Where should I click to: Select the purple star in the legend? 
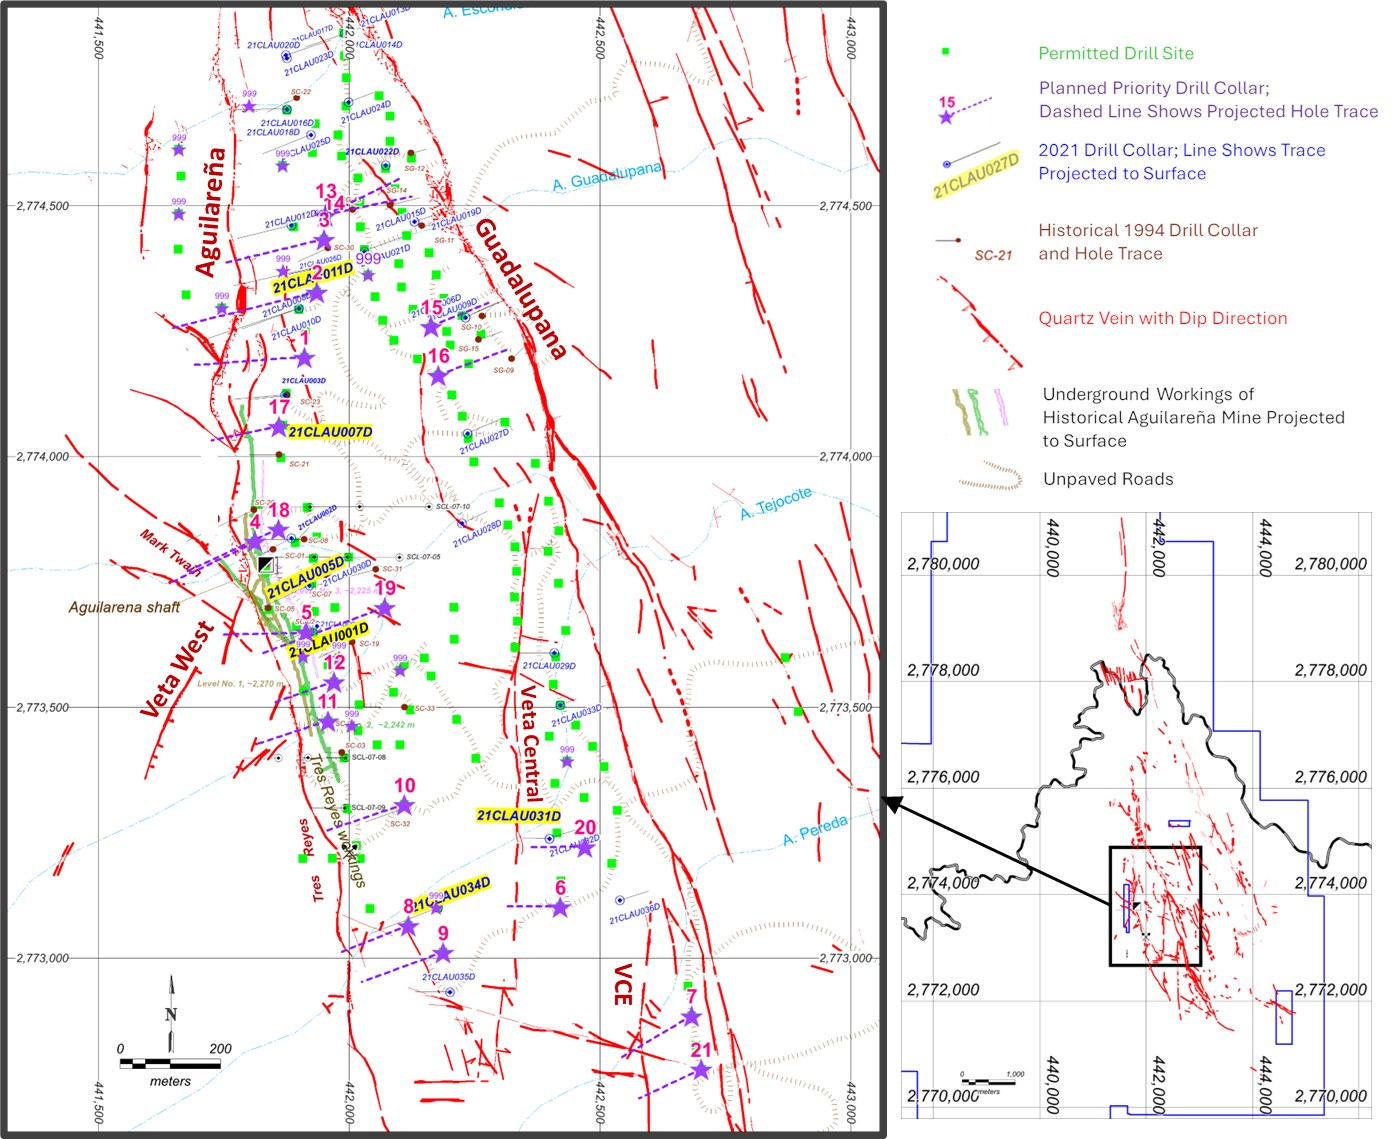946,117
